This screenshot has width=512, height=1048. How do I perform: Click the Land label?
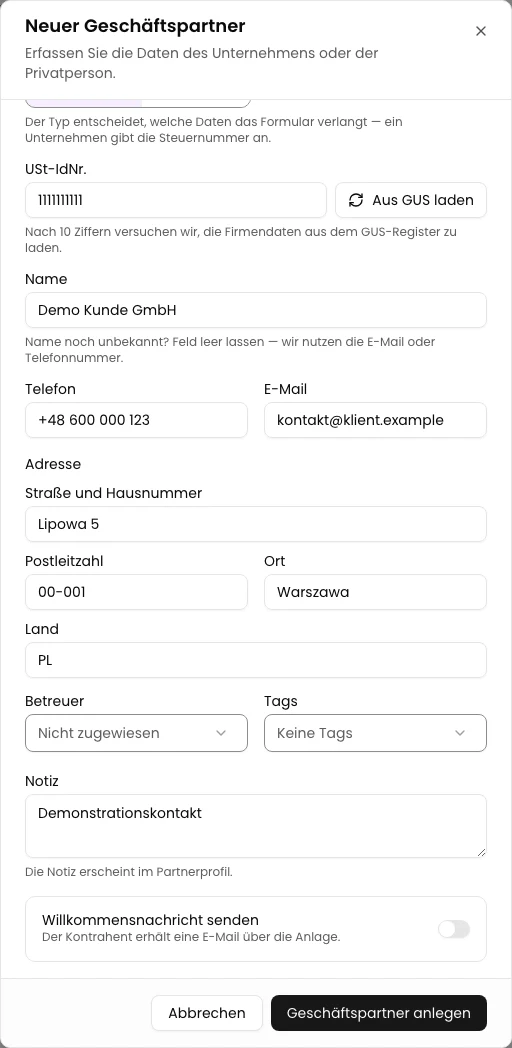(x=42, y=630)
